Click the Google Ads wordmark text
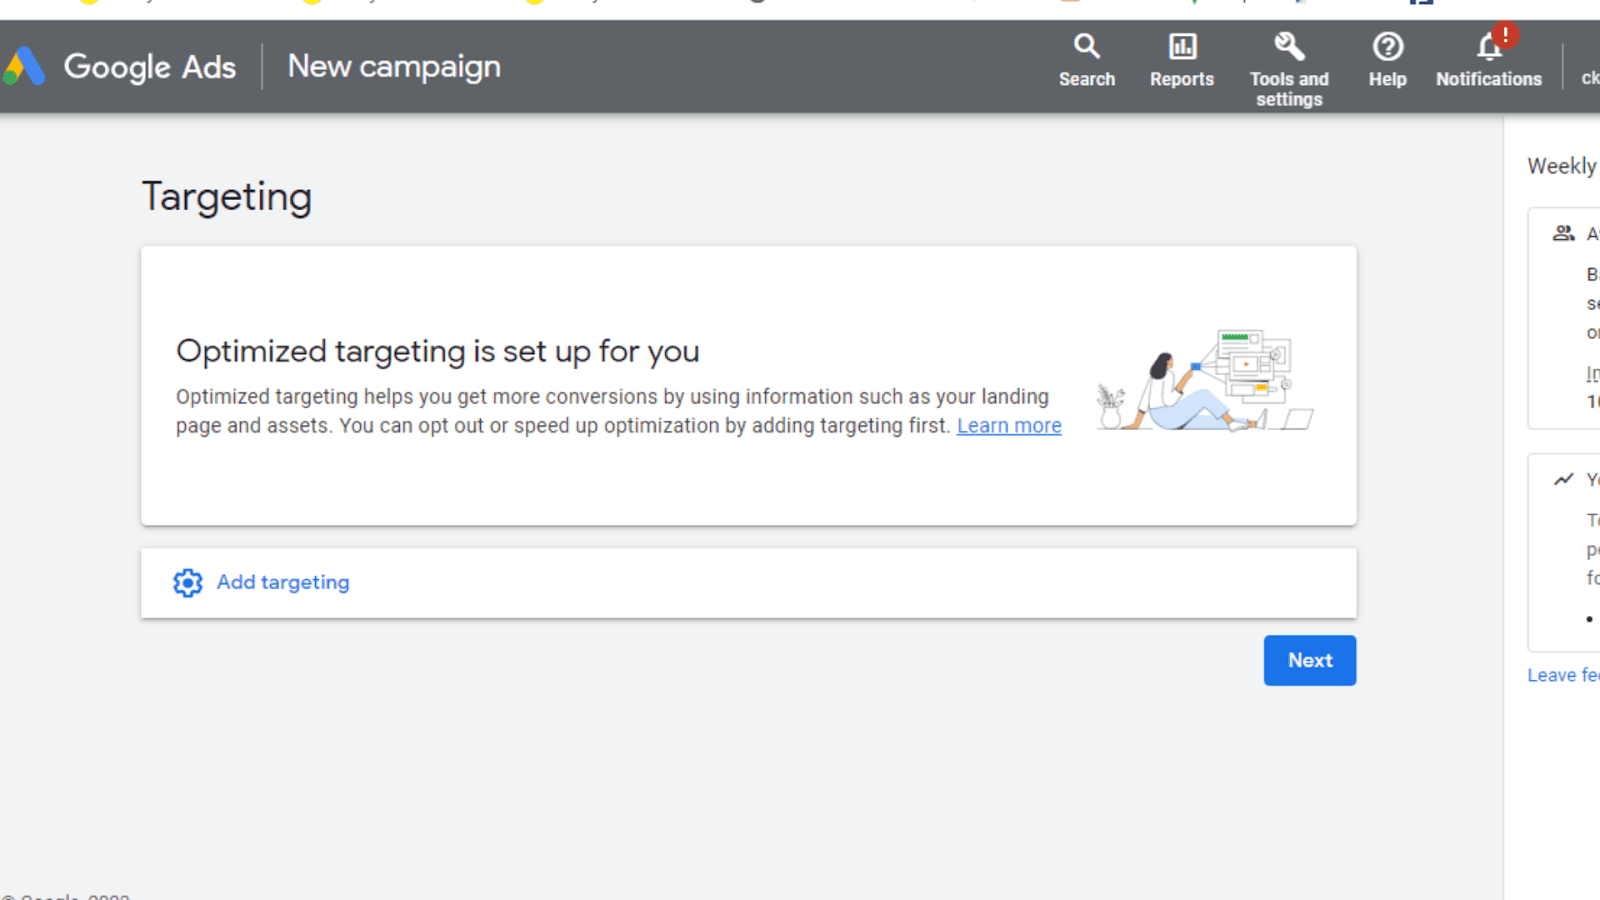This screenshot has width=1600, height=900. [150, 66]
